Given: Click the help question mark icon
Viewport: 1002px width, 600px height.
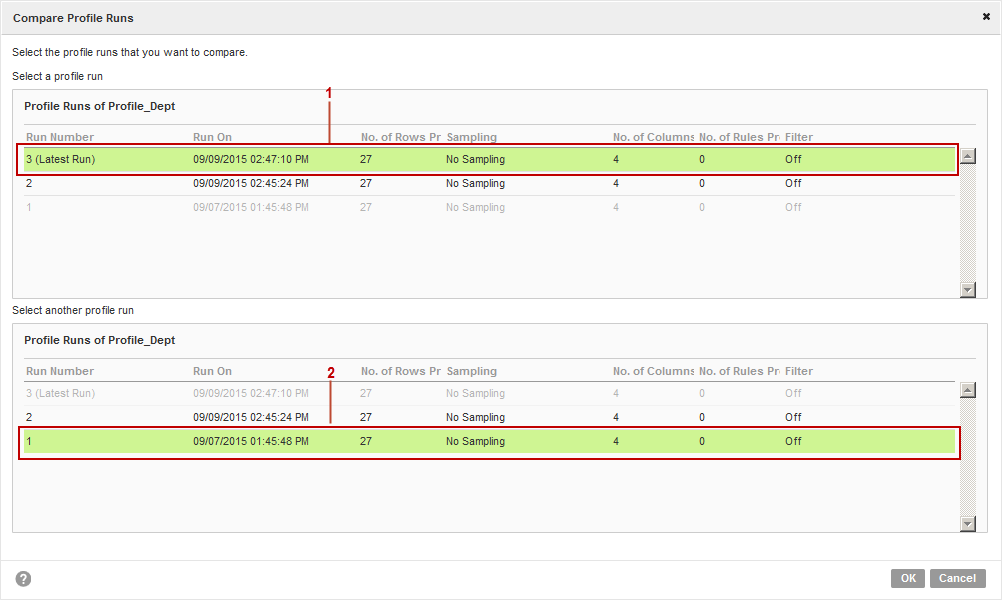Looking at the screenshot, I should coord(23,579).
